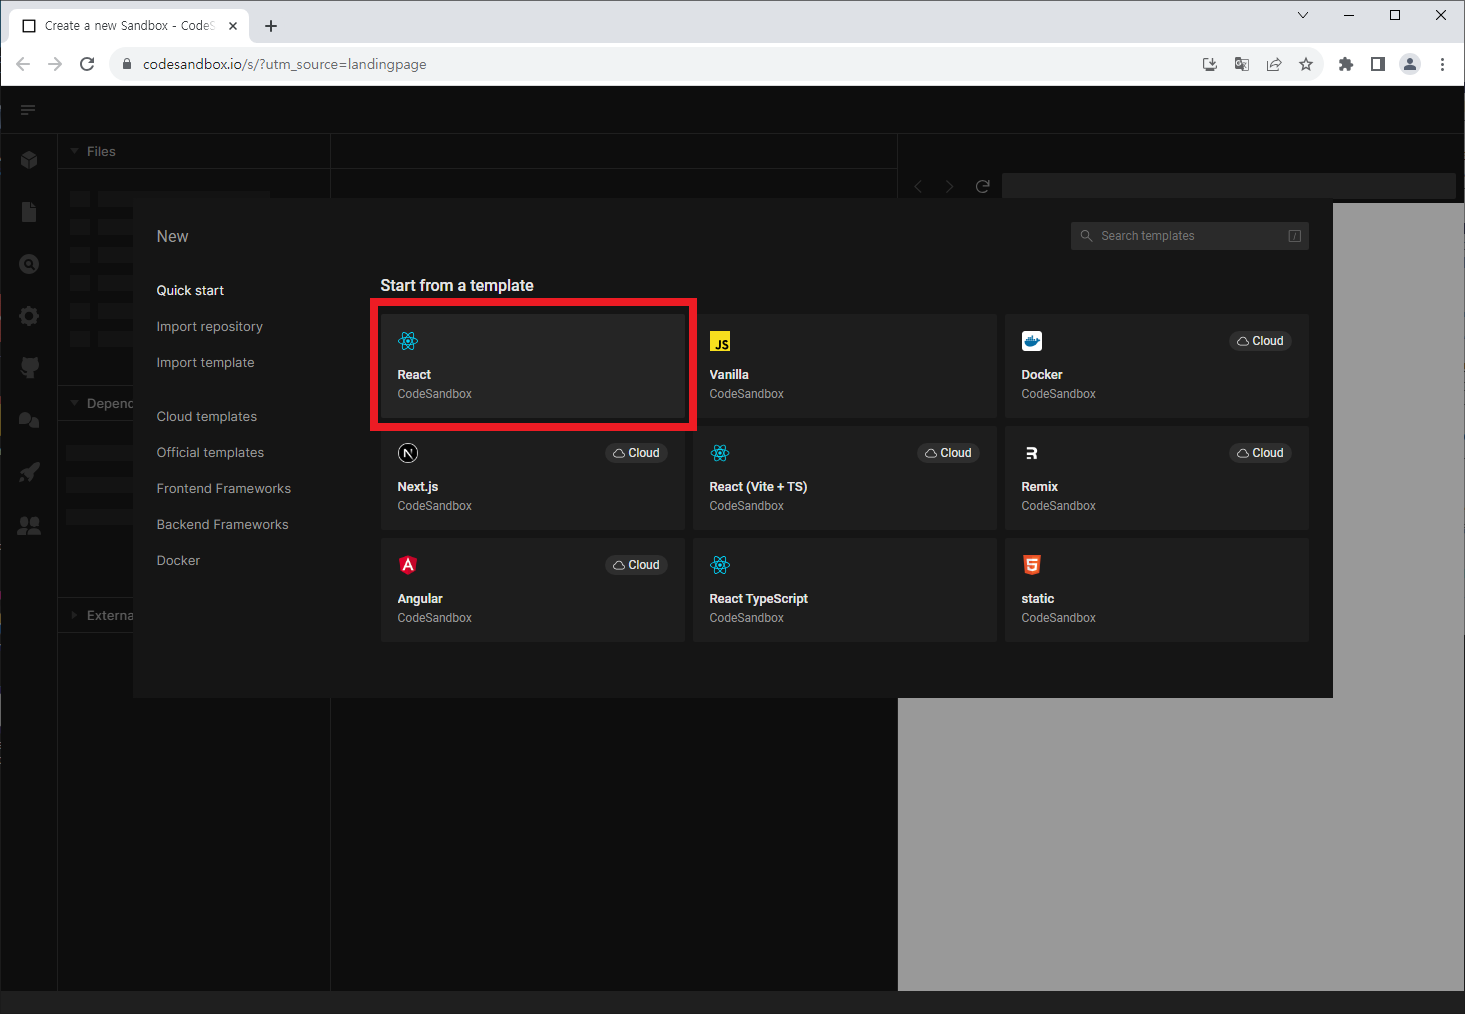Open the Live collaborators icon
The width and height of the screenshot is (1465, 1014).
point(29,525)
